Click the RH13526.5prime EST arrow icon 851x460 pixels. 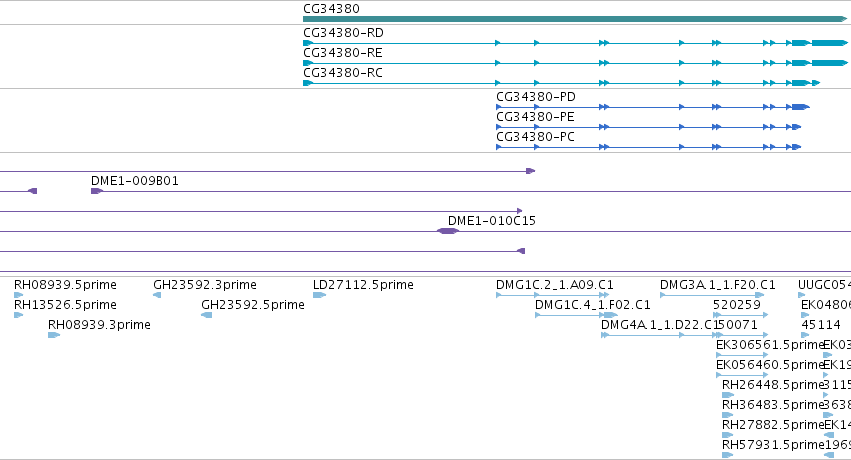click(18, 315)
